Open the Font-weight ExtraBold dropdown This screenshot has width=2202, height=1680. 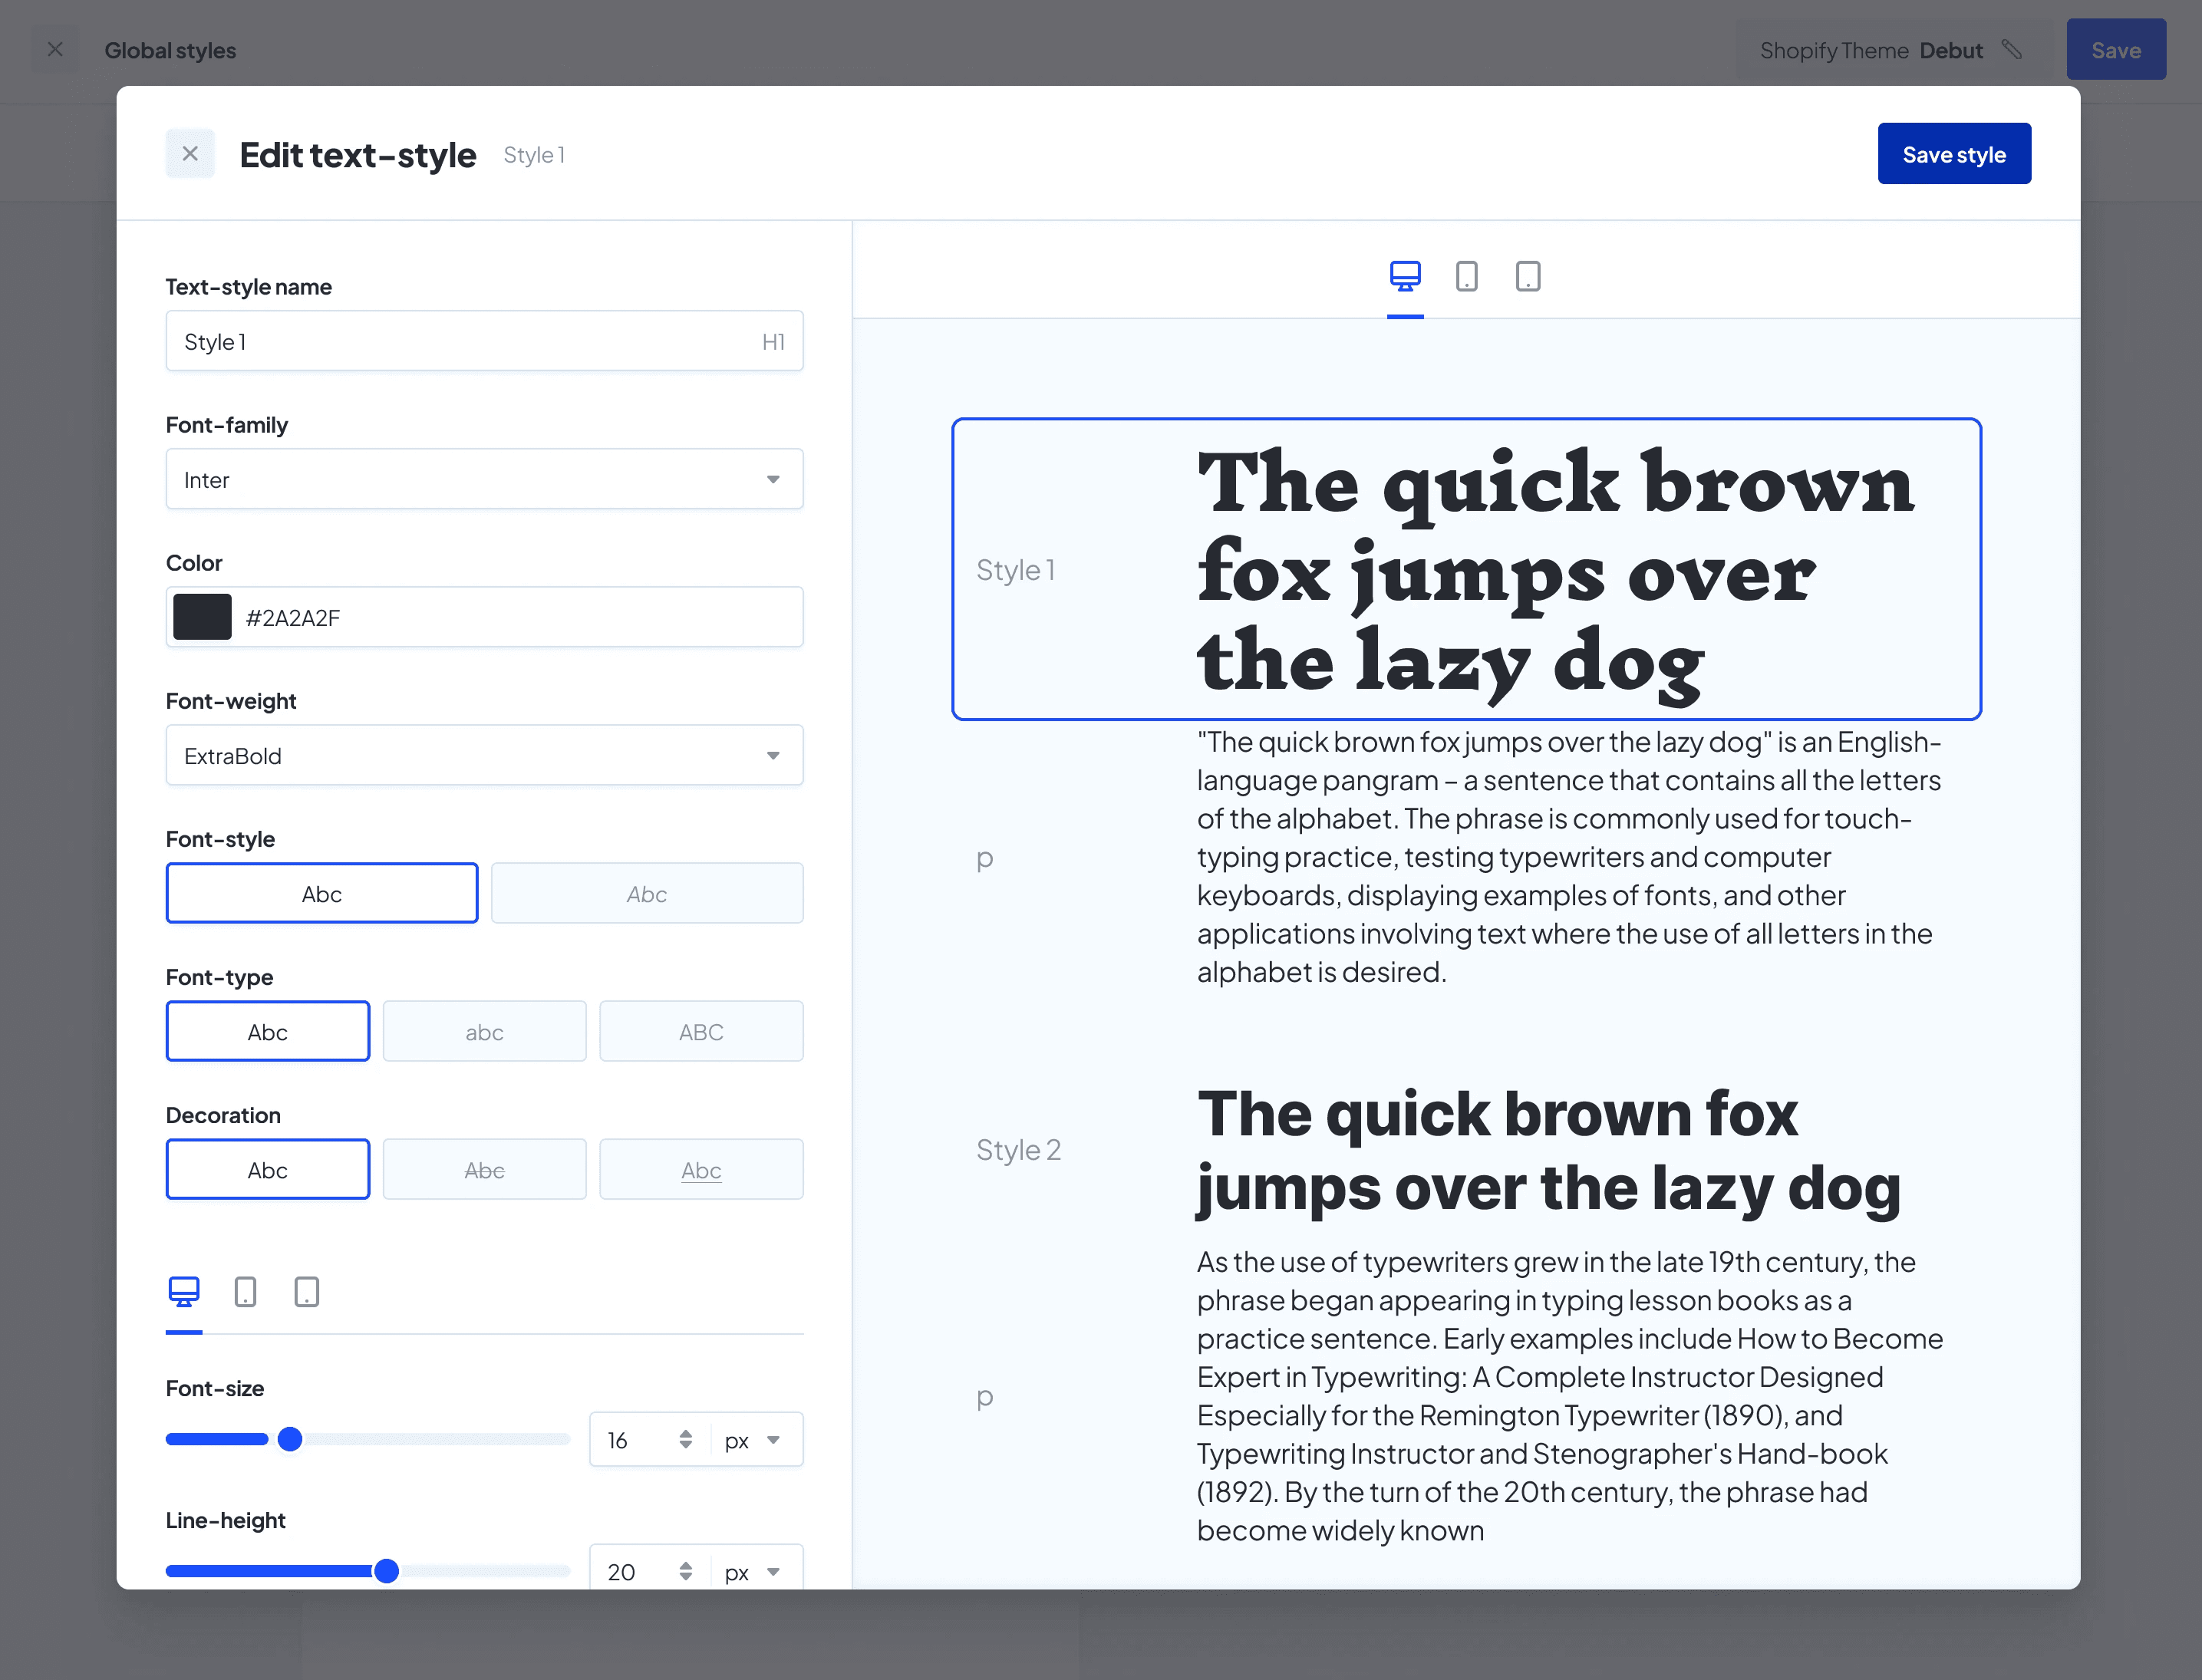484,755
